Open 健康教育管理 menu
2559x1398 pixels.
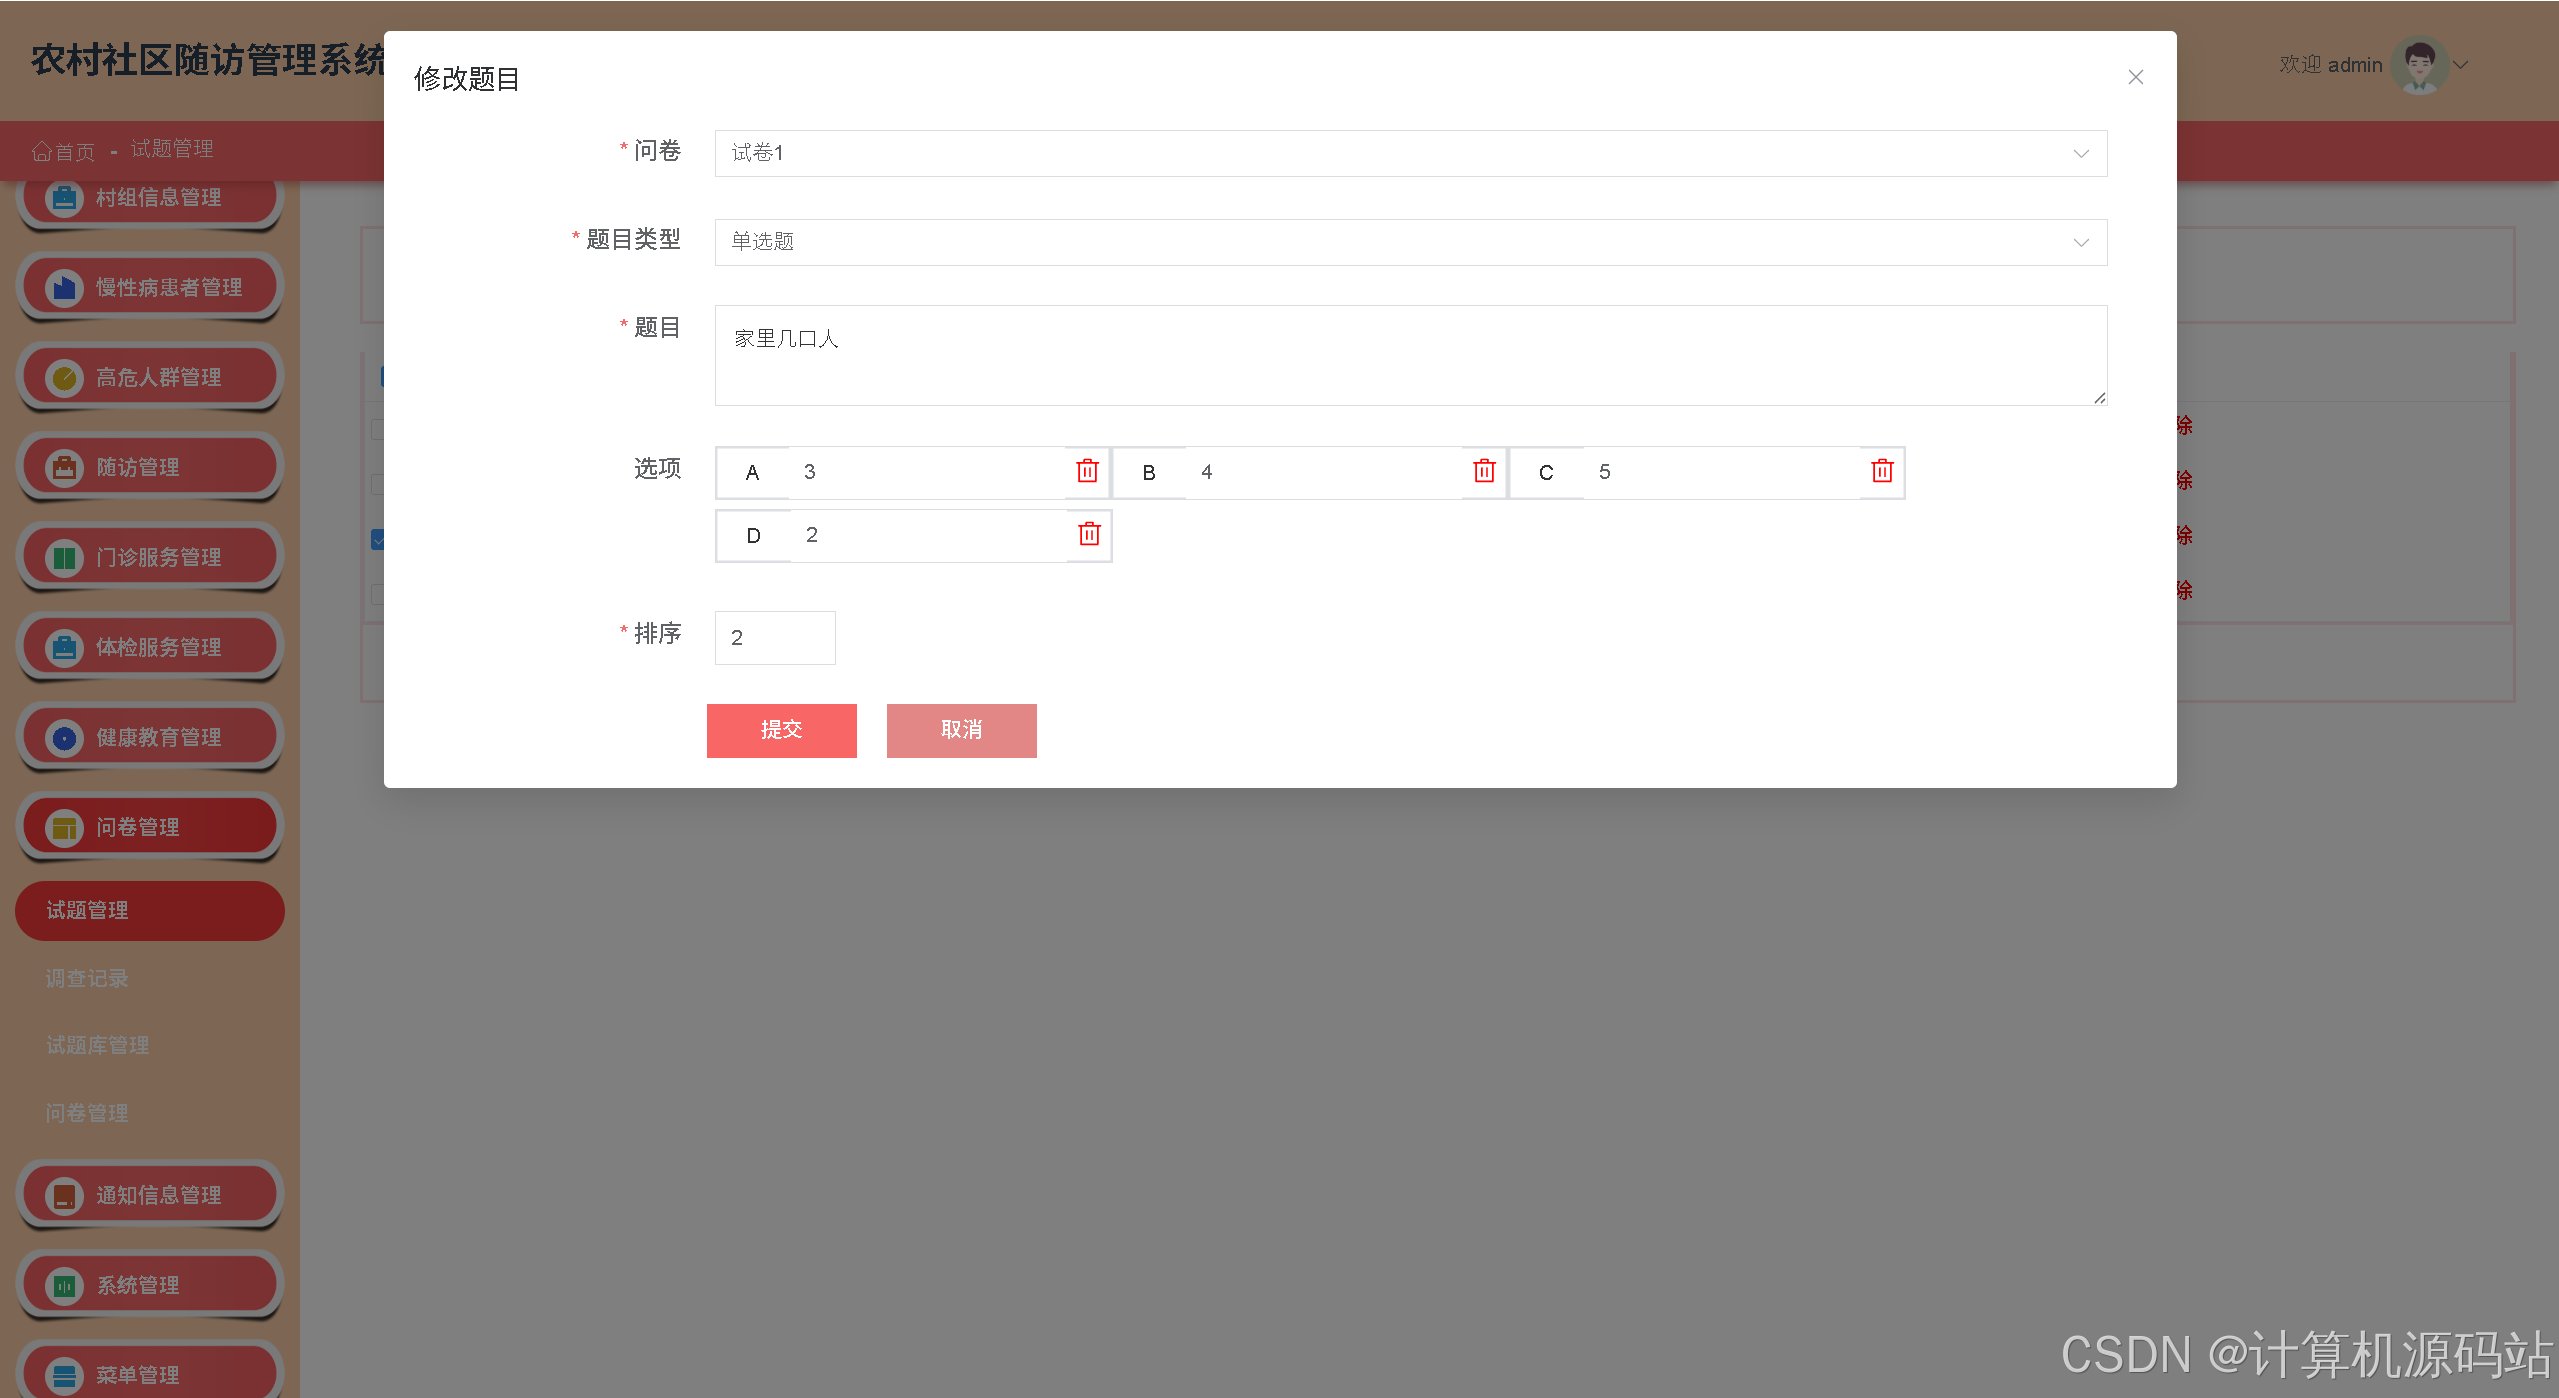coord(150,738)
